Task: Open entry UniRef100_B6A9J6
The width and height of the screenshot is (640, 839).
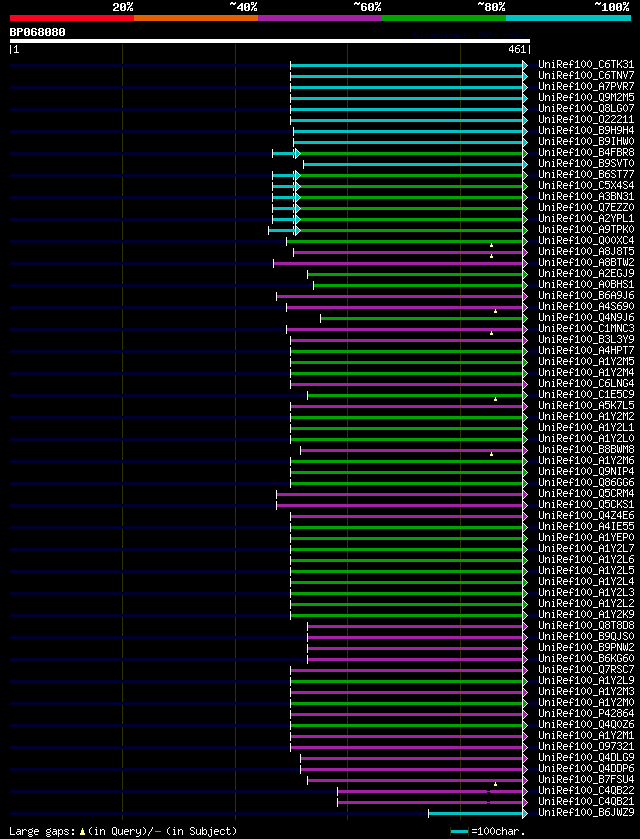Action: pos(586,295)
